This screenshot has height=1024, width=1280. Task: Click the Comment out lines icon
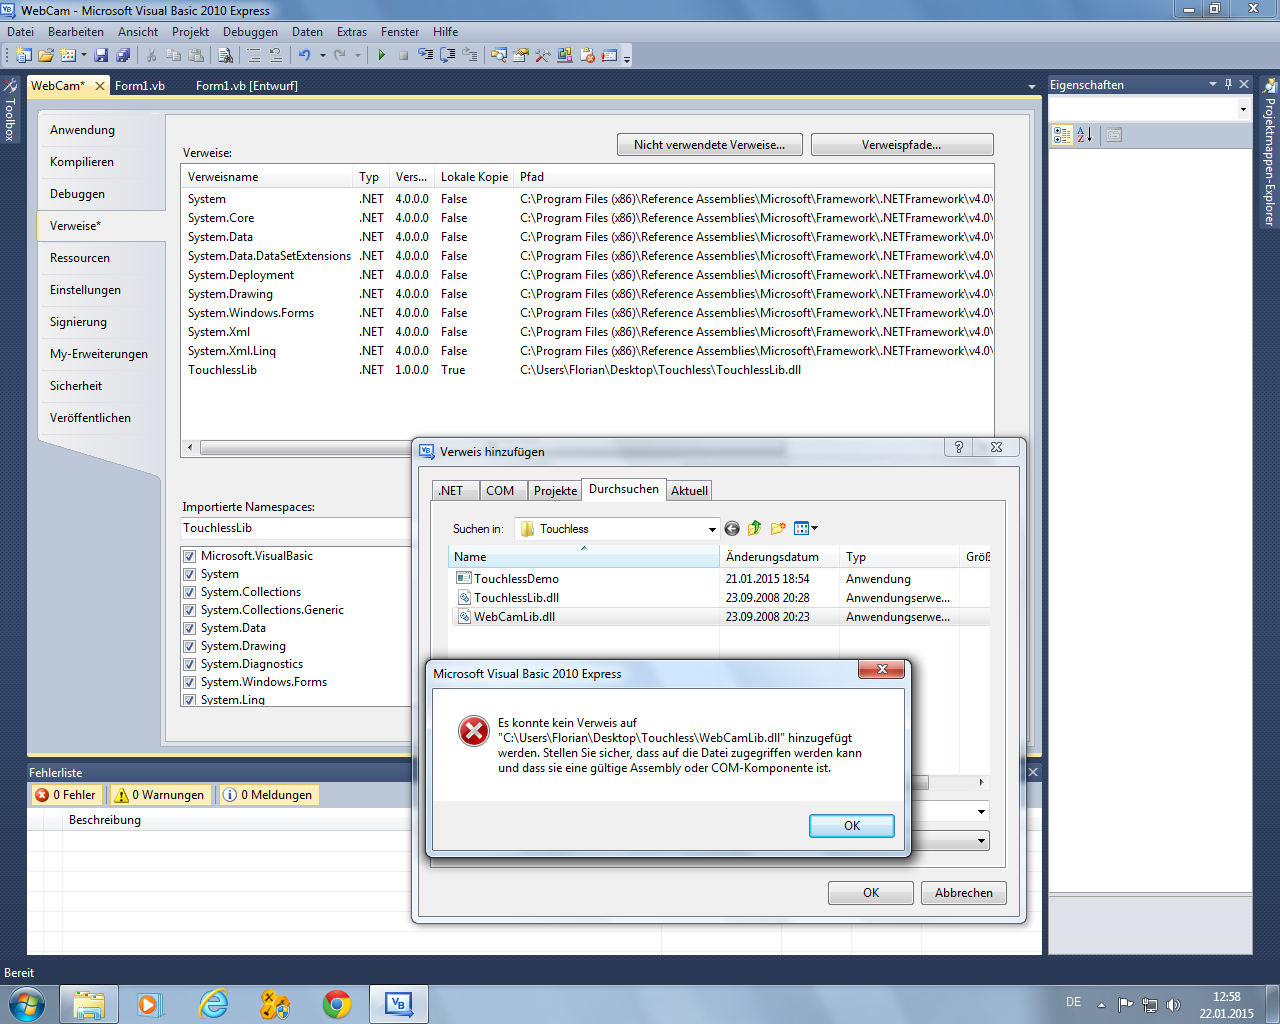click(254, 55)
